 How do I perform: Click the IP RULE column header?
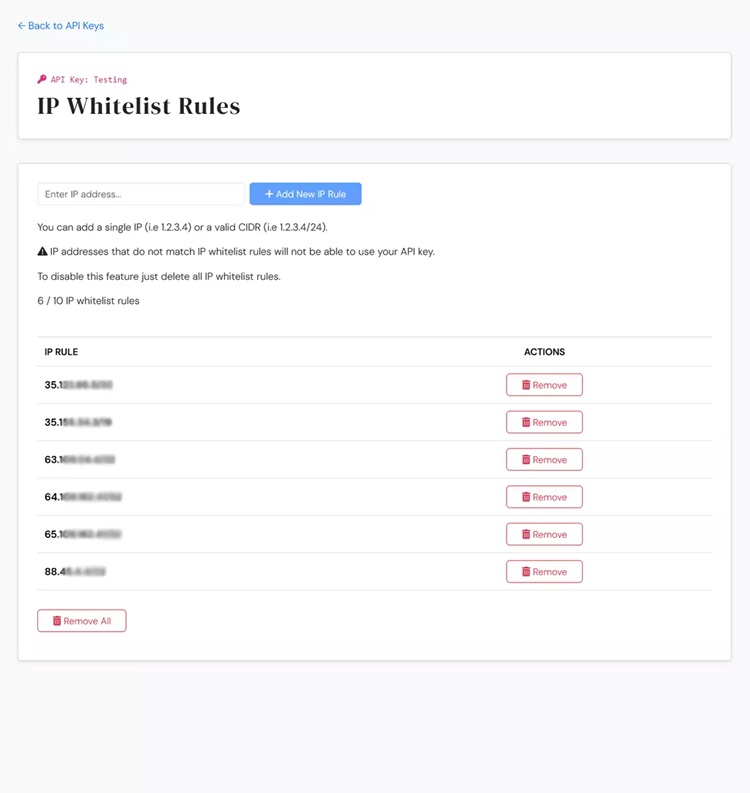tap(61, 352)
